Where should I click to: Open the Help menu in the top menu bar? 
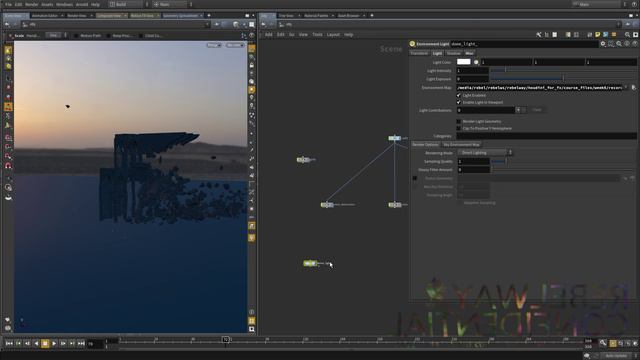pyautogui.click(x=95, y=4)
